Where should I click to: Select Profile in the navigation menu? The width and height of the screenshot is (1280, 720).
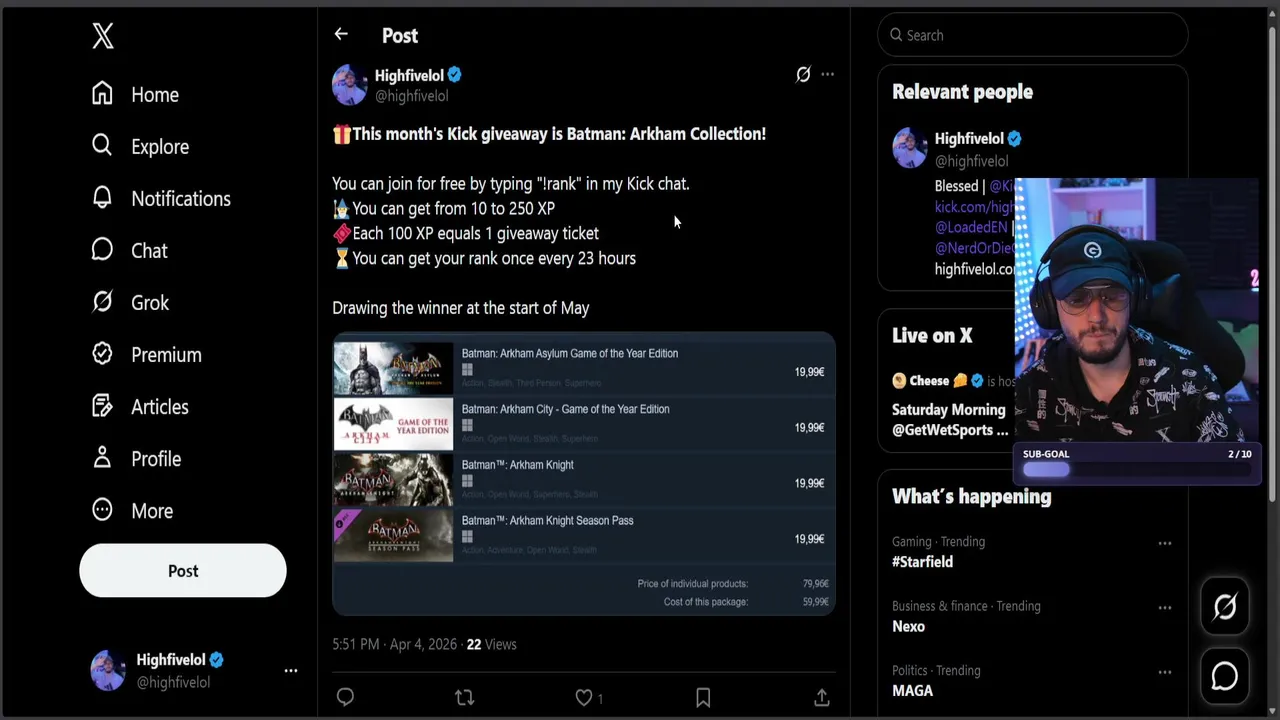coord(156,459)
